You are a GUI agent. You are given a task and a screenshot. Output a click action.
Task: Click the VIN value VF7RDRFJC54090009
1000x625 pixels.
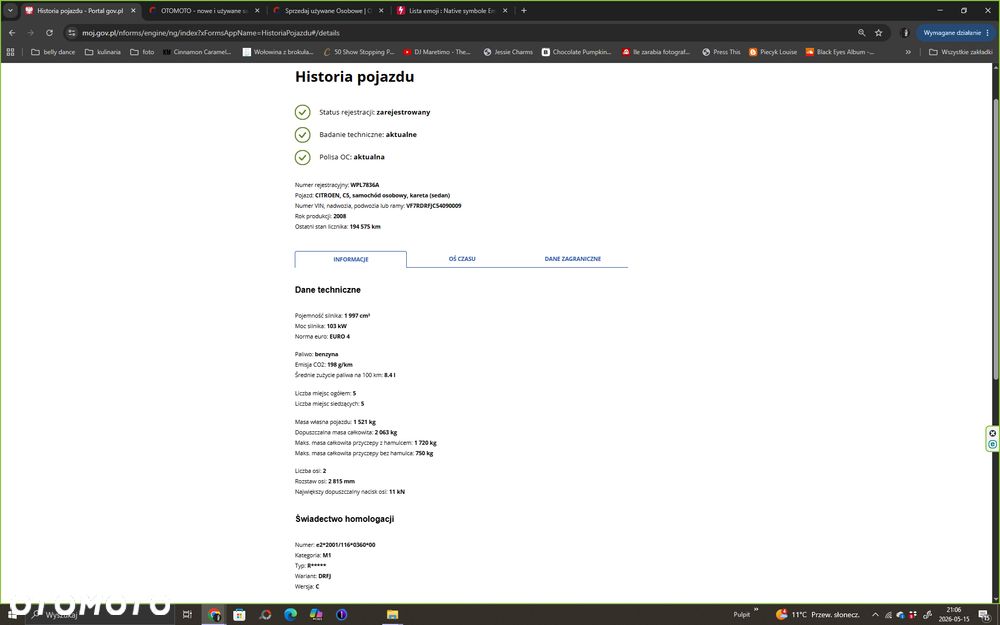[434, 206]
